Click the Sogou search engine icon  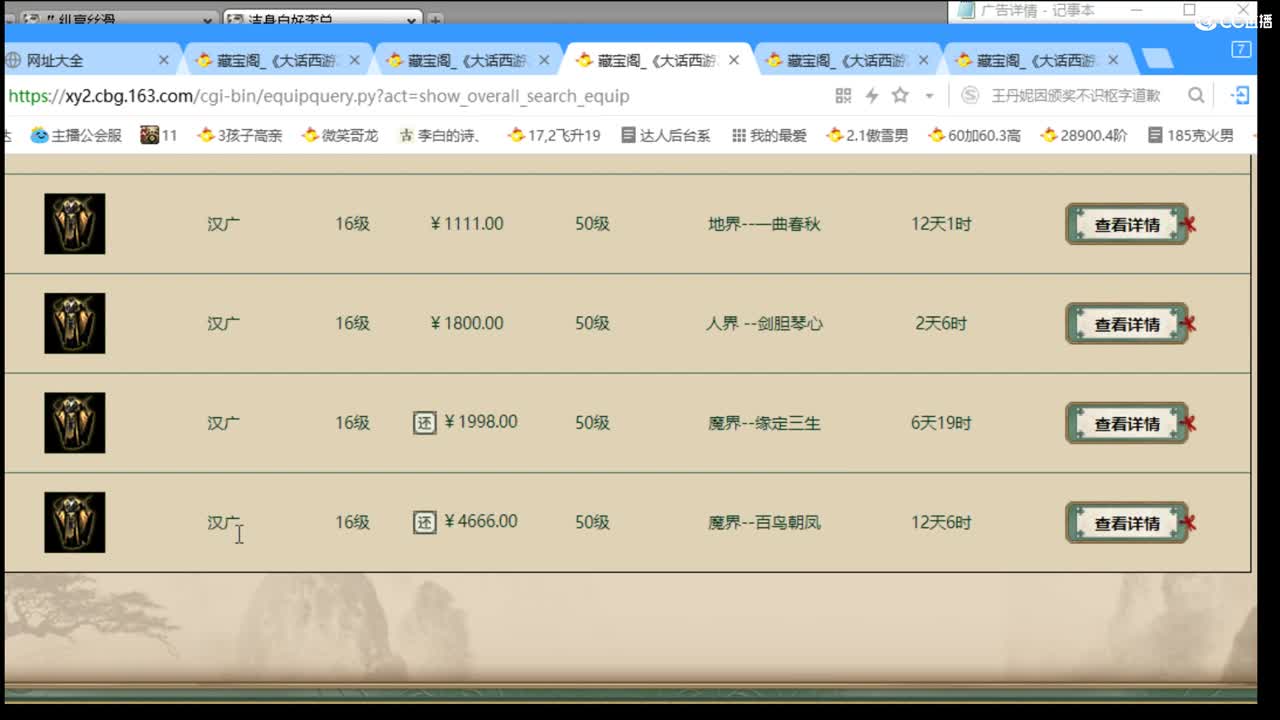coord(969,95)
